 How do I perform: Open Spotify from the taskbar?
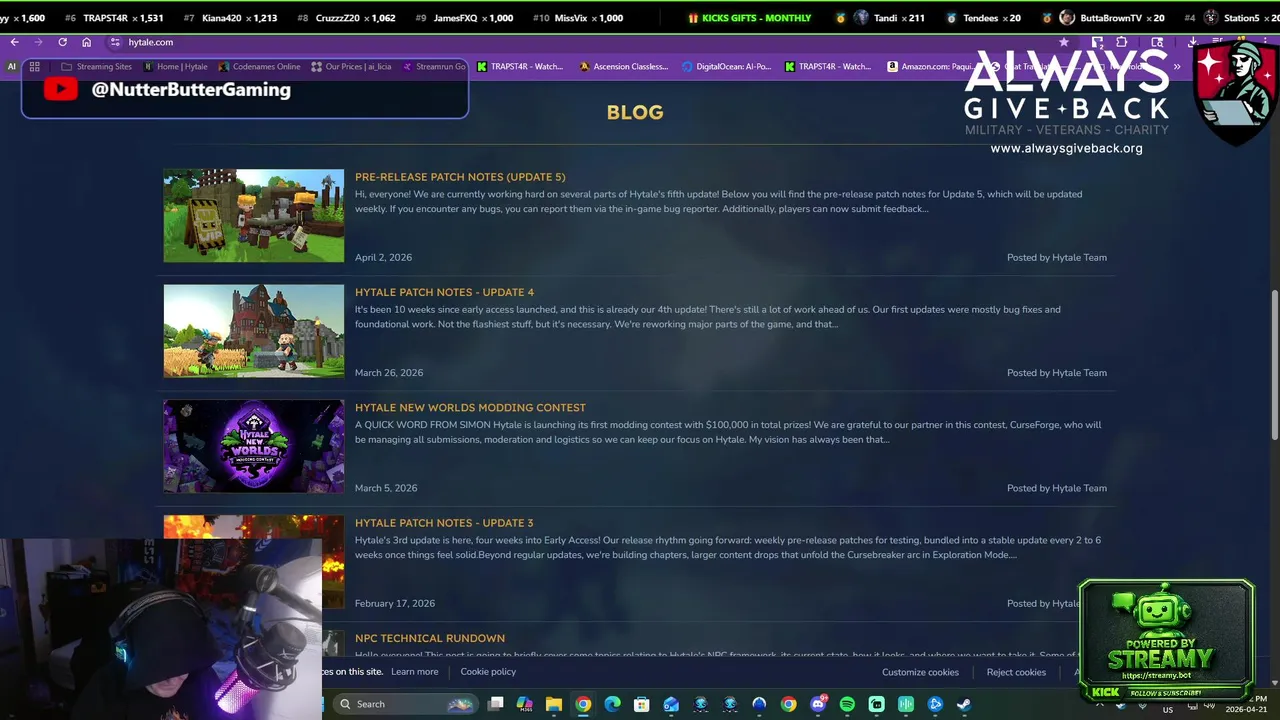[847, 704]
